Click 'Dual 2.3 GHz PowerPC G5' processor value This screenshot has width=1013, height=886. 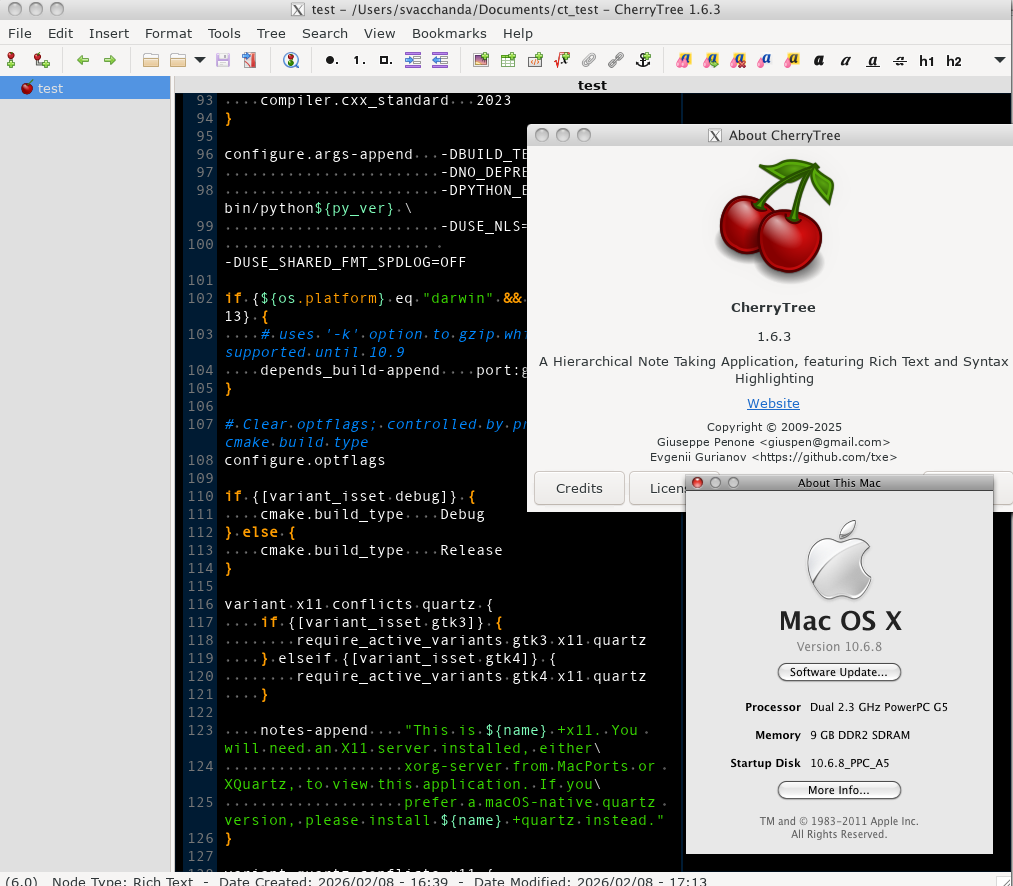coord(879,707)
